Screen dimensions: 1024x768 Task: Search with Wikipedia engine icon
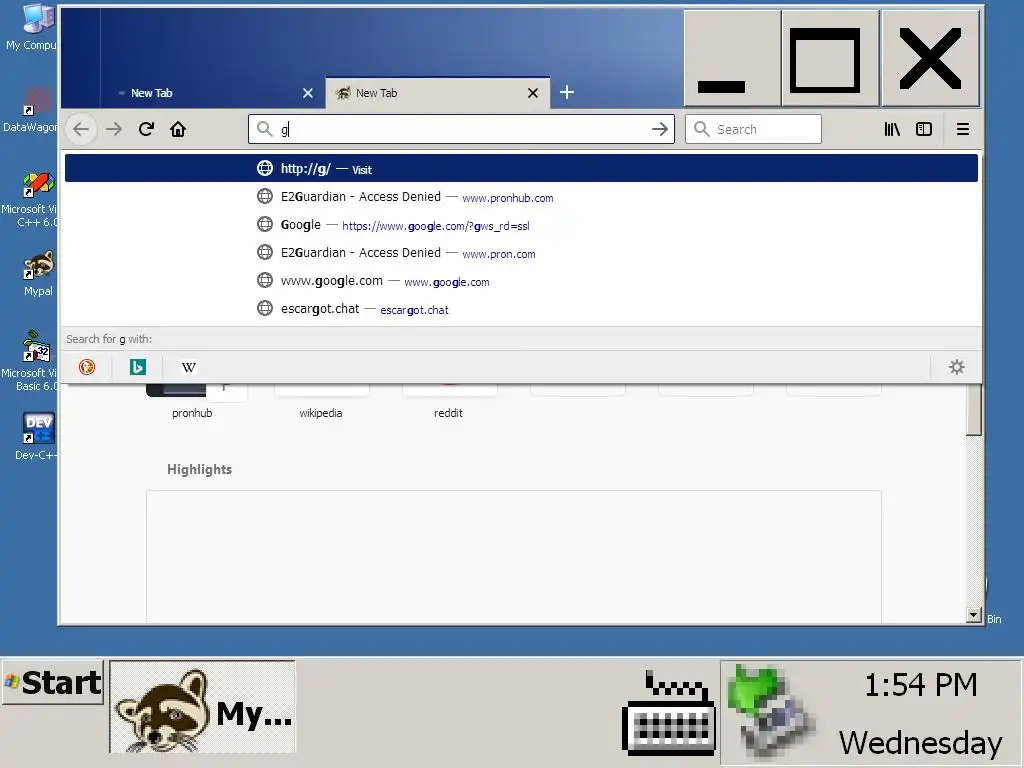pyautogui.click(x=189, y=367)
